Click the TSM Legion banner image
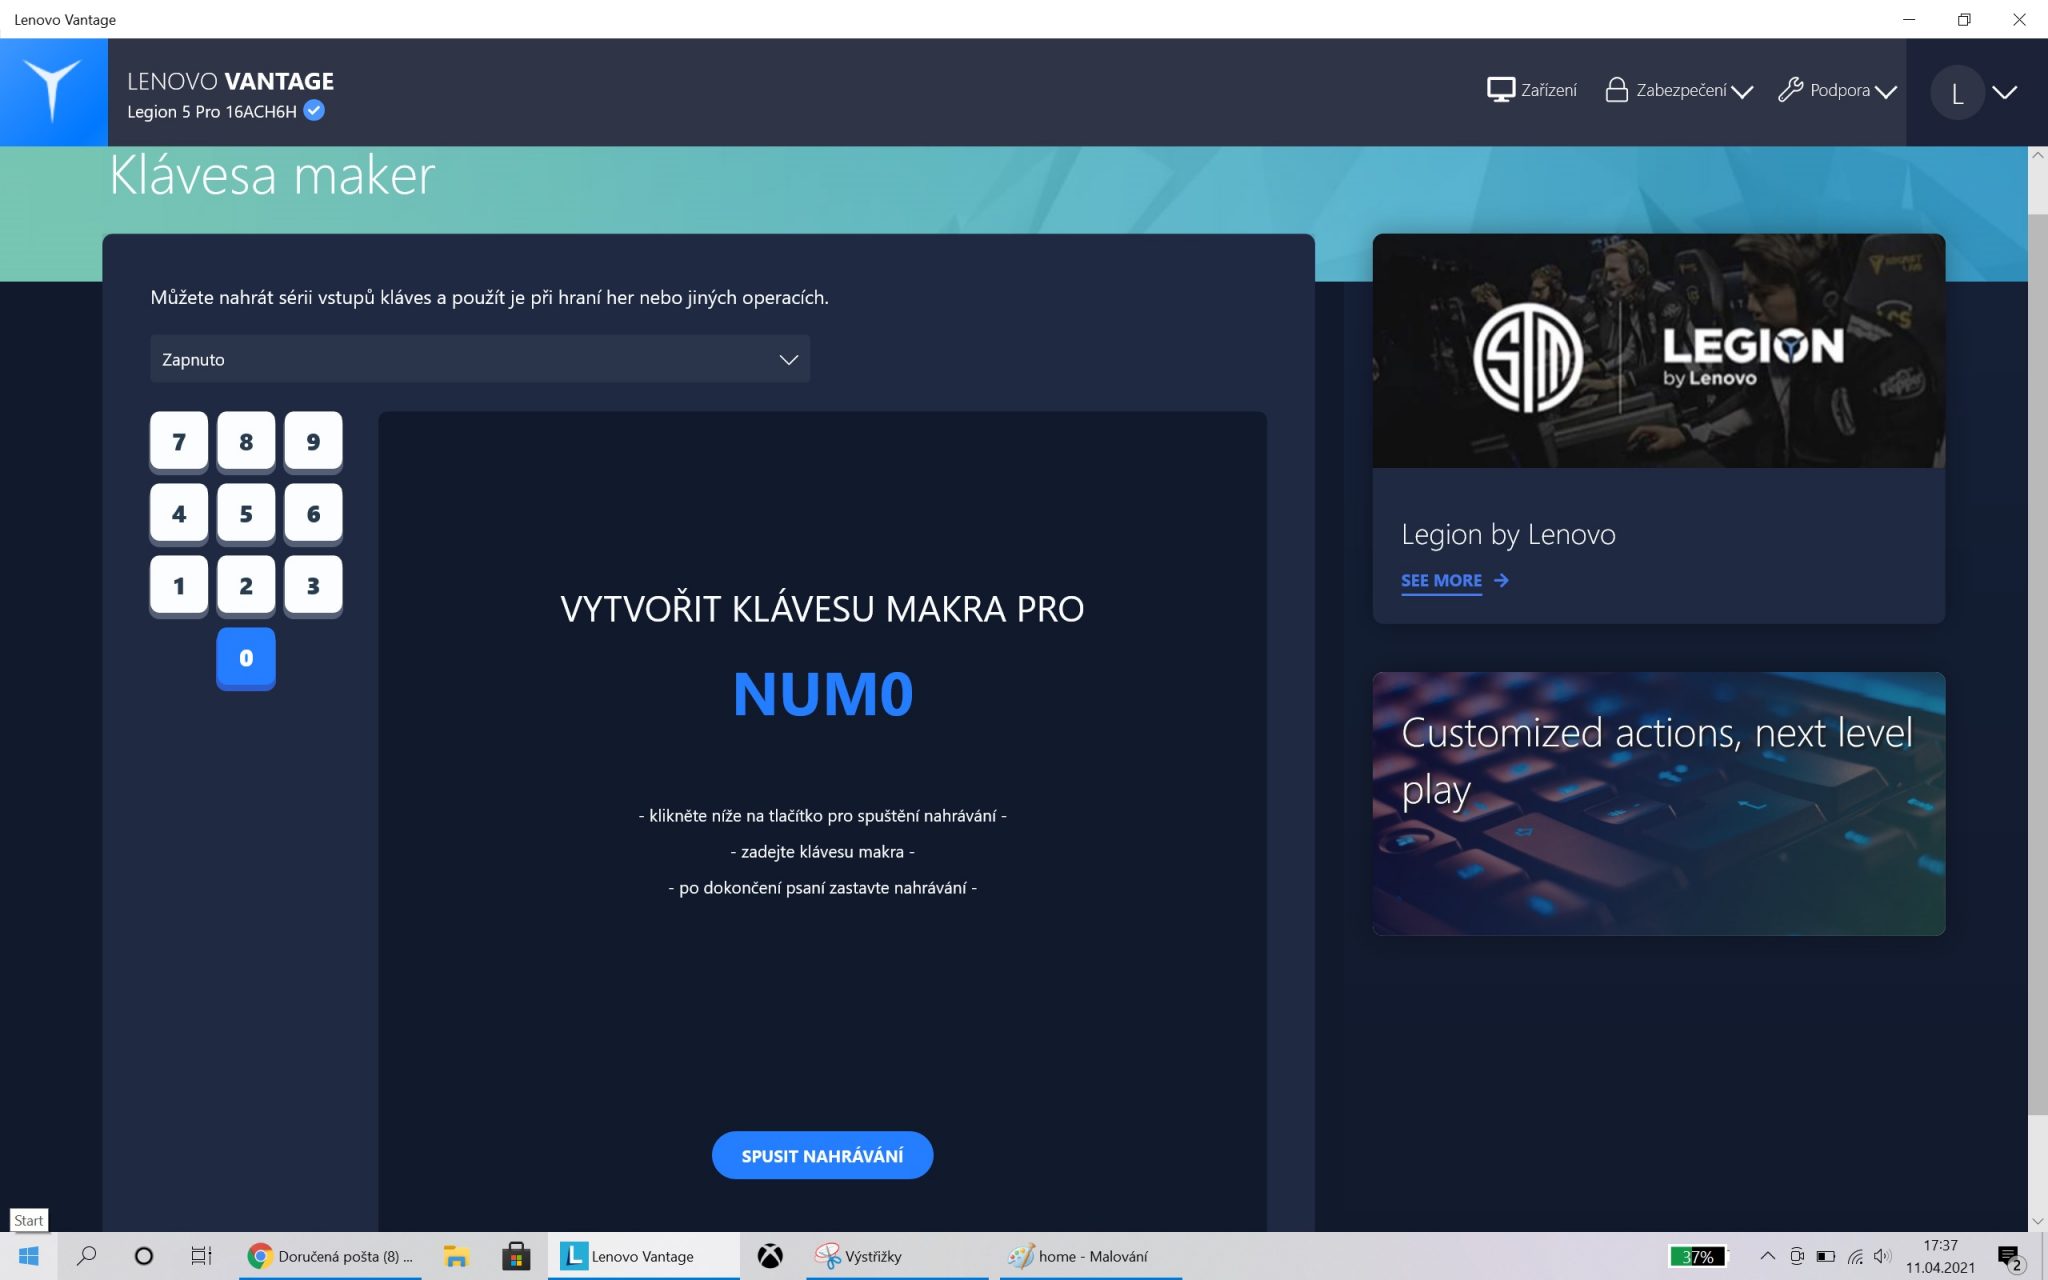2048x1280 pixels. (x=1658, y=351)
